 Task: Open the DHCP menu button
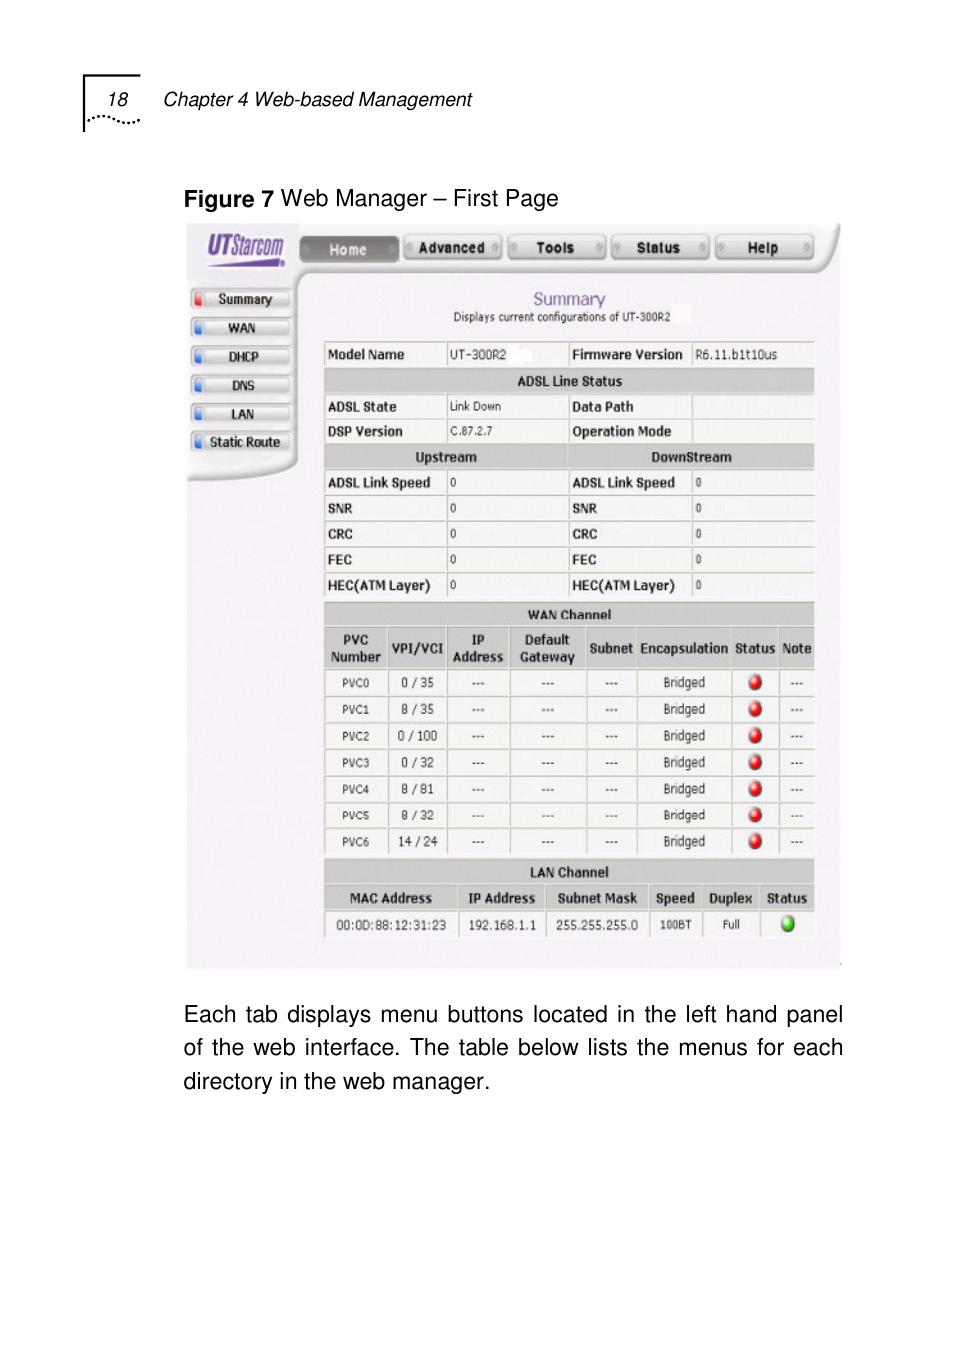point(241,357)
